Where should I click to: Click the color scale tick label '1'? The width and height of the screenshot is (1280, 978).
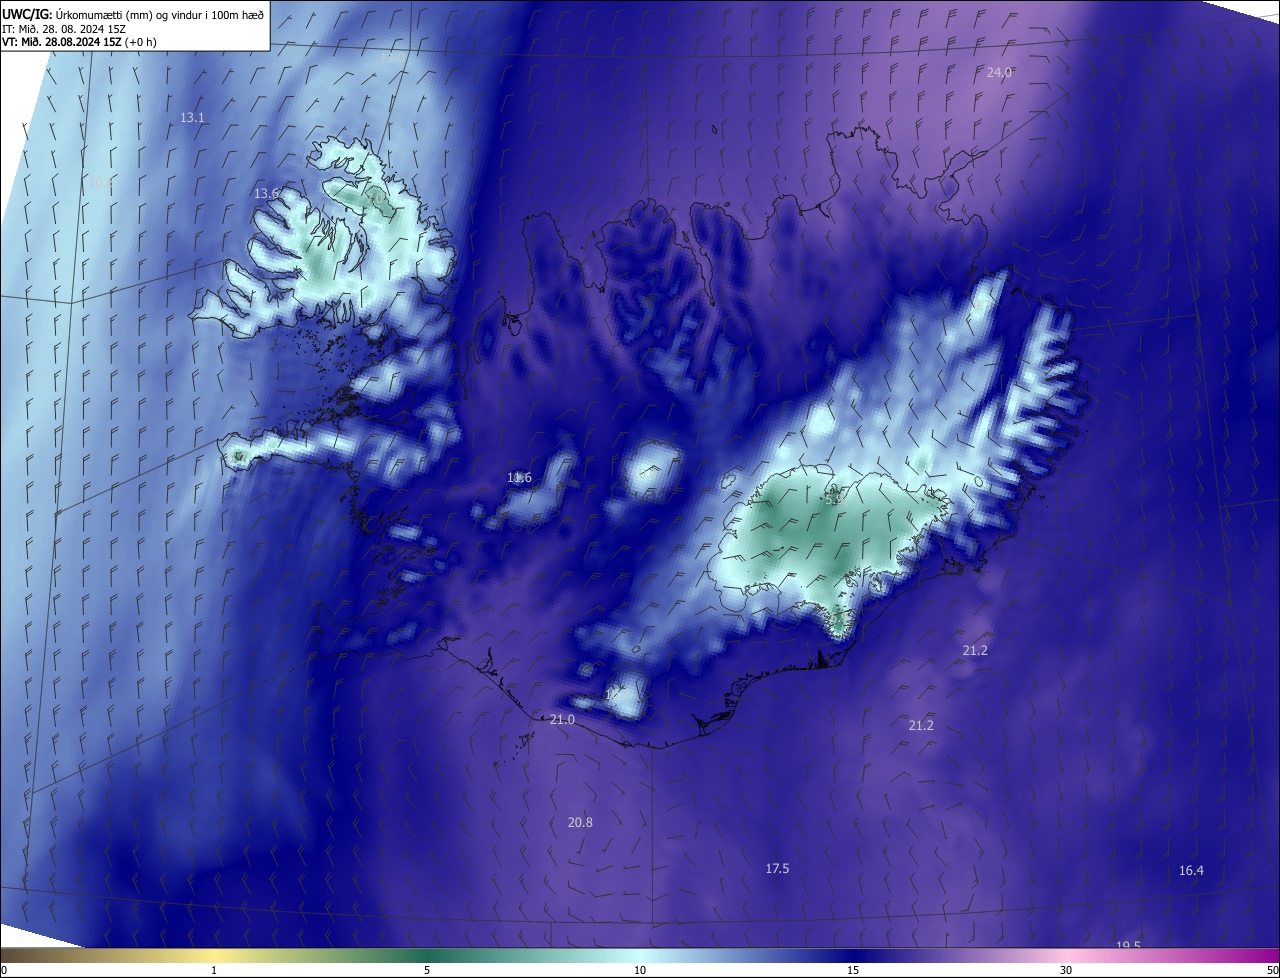pyautogui.click(x=214, y=970)
